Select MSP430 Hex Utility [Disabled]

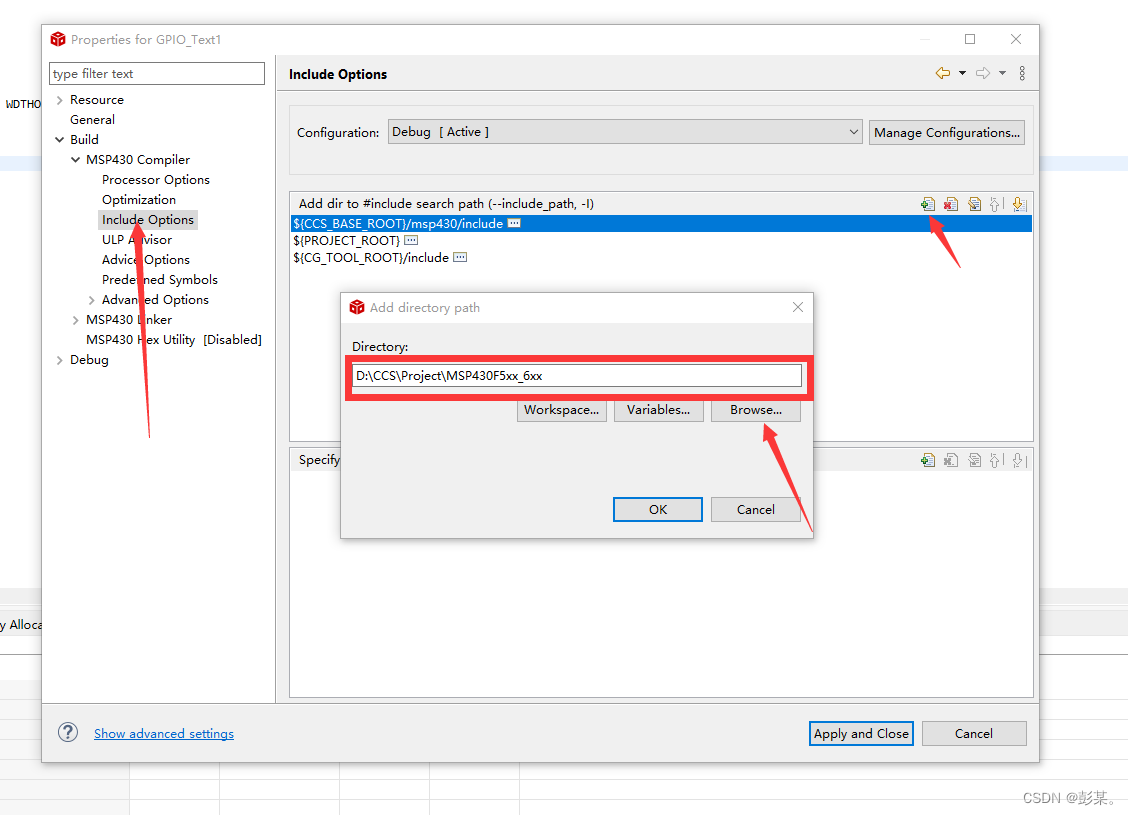click(173, 340)
